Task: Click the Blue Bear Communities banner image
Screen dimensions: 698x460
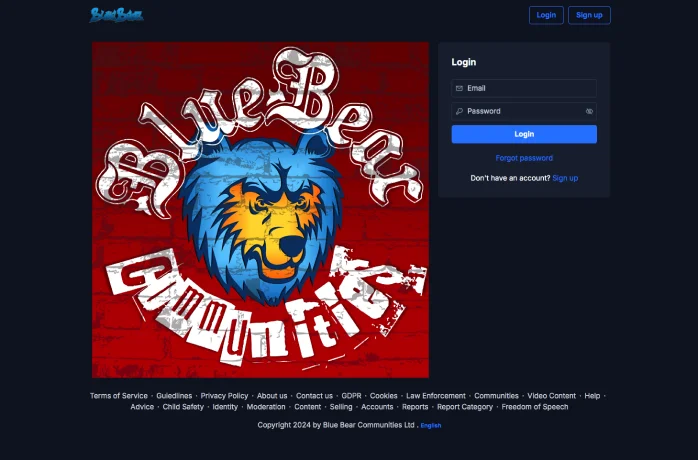Action: 260,210
